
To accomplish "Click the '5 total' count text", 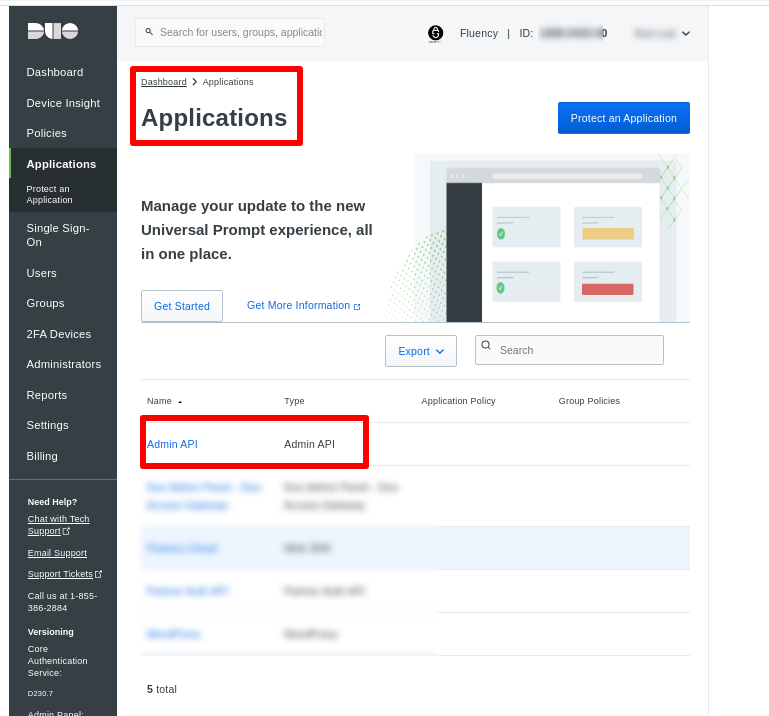I will tap(161, 689).
